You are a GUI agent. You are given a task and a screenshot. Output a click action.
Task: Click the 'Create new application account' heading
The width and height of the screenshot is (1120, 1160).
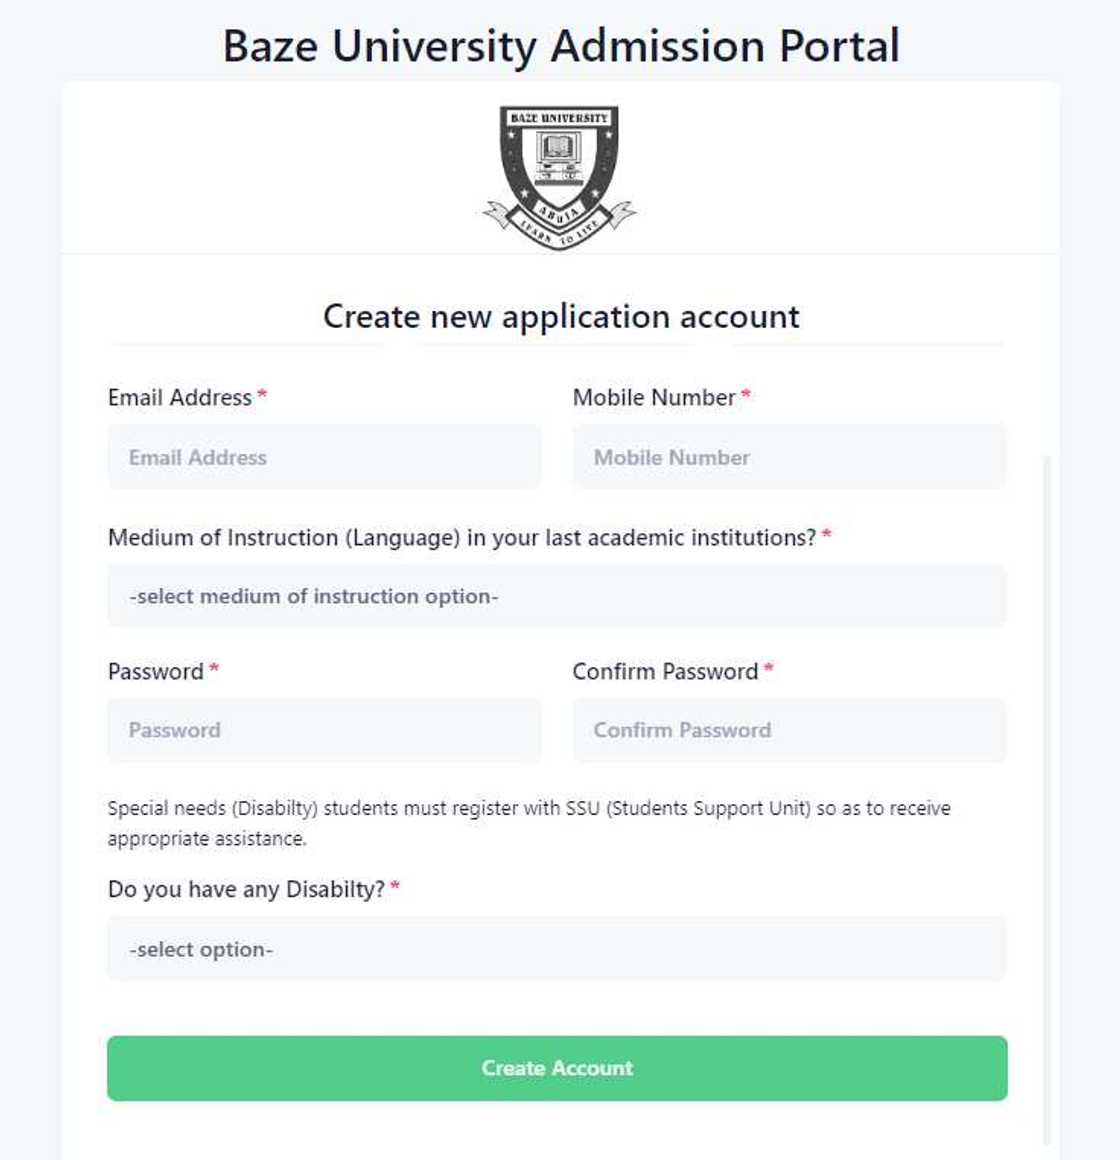pyautogui.click(x=560, y=316)
